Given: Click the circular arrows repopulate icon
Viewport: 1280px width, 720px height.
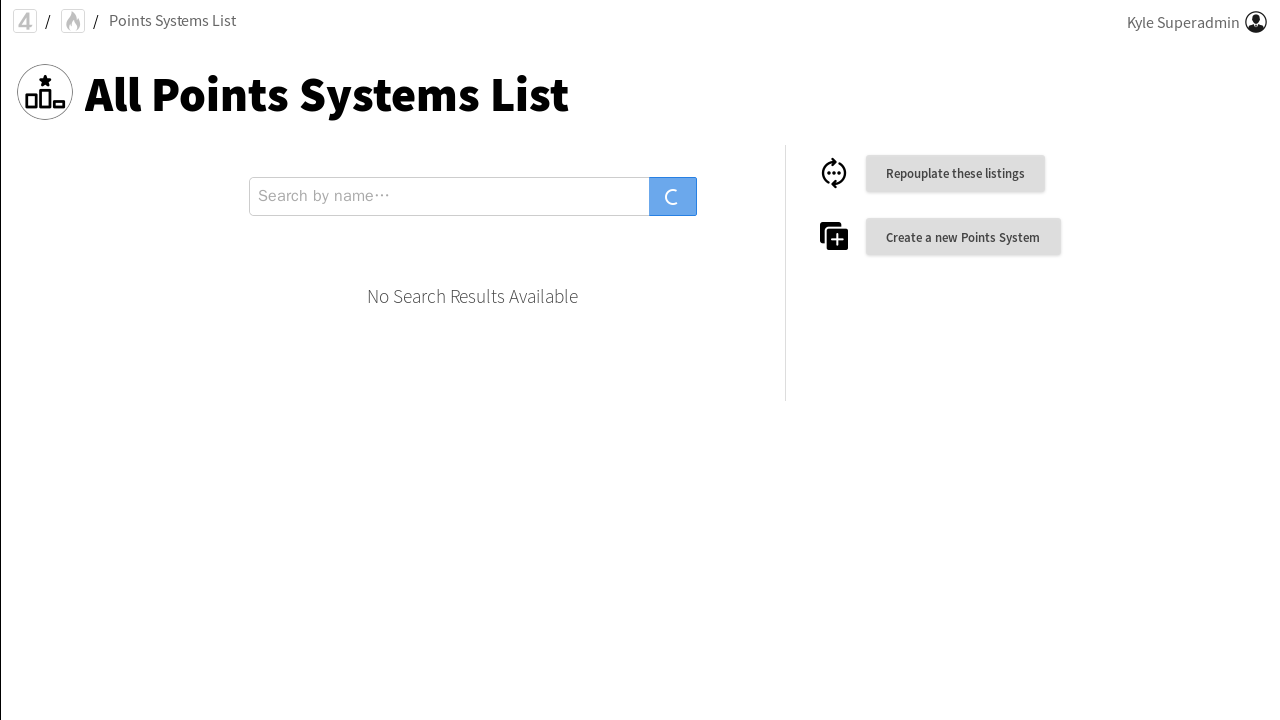Looking at the screenshot, I should click(x=834, y=173).
